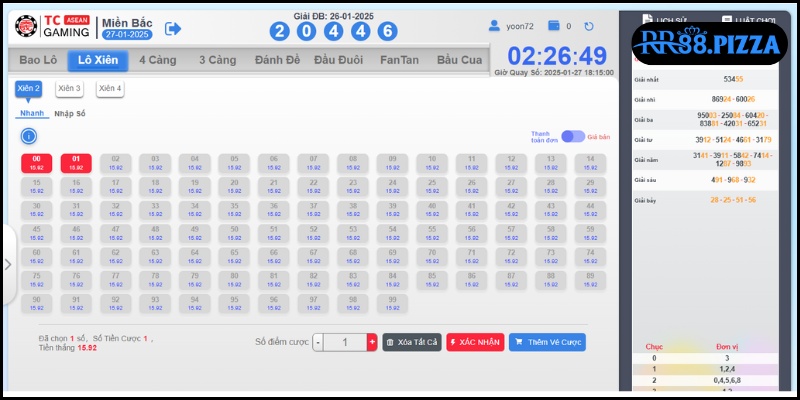Toggle the Thanh toán đơn / Giá bán switch

coord(572,136)
